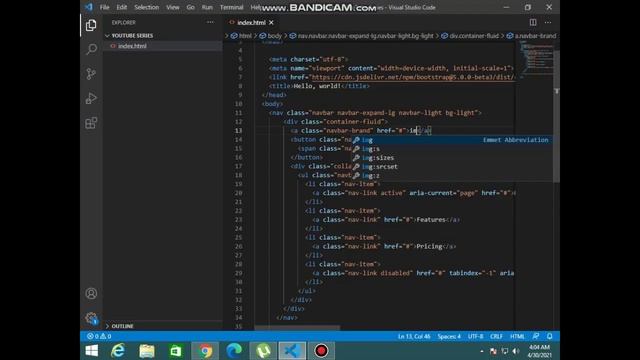Open the Run menu

coord(207,7)
